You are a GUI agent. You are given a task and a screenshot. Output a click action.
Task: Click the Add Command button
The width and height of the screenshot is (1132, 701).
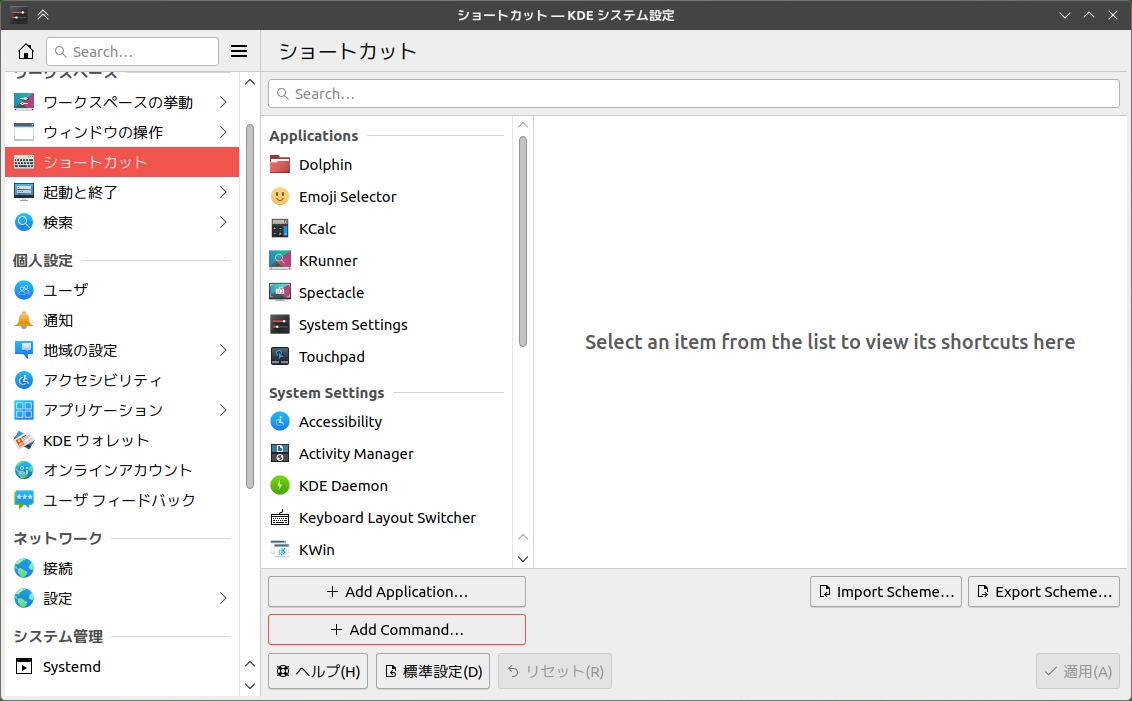click(x=397, y=630)
